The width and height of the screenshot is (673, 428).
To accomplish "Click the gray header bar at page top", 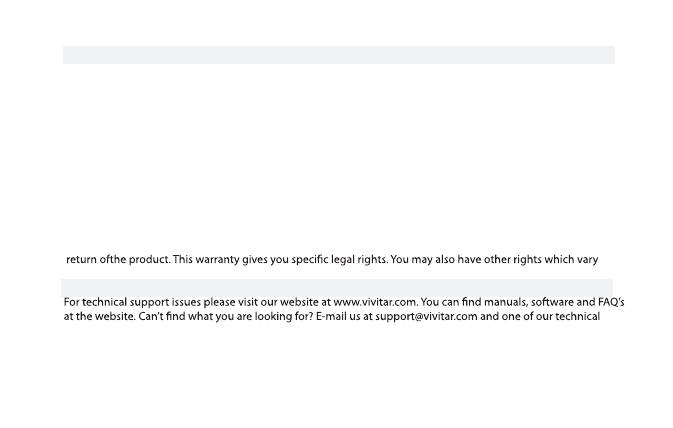I will point(339,55).
